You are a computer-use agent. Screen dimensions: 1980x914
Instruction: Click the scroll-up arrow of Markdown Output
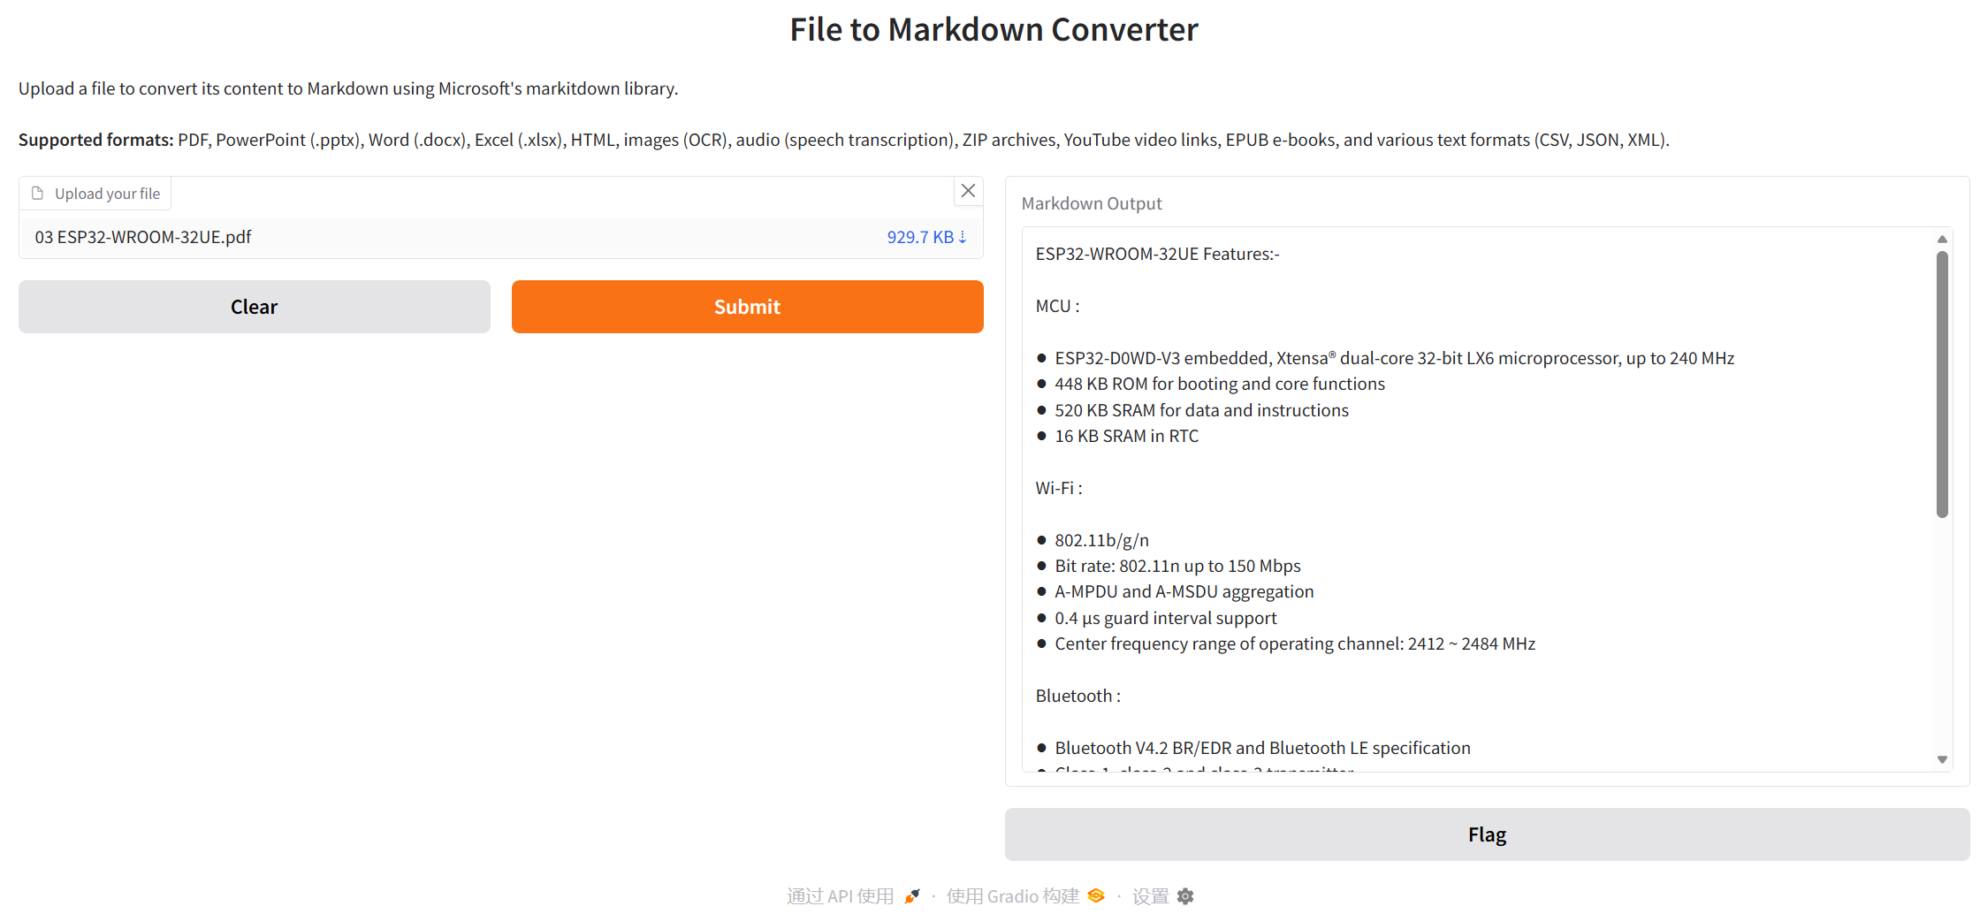pos(1942,239)
